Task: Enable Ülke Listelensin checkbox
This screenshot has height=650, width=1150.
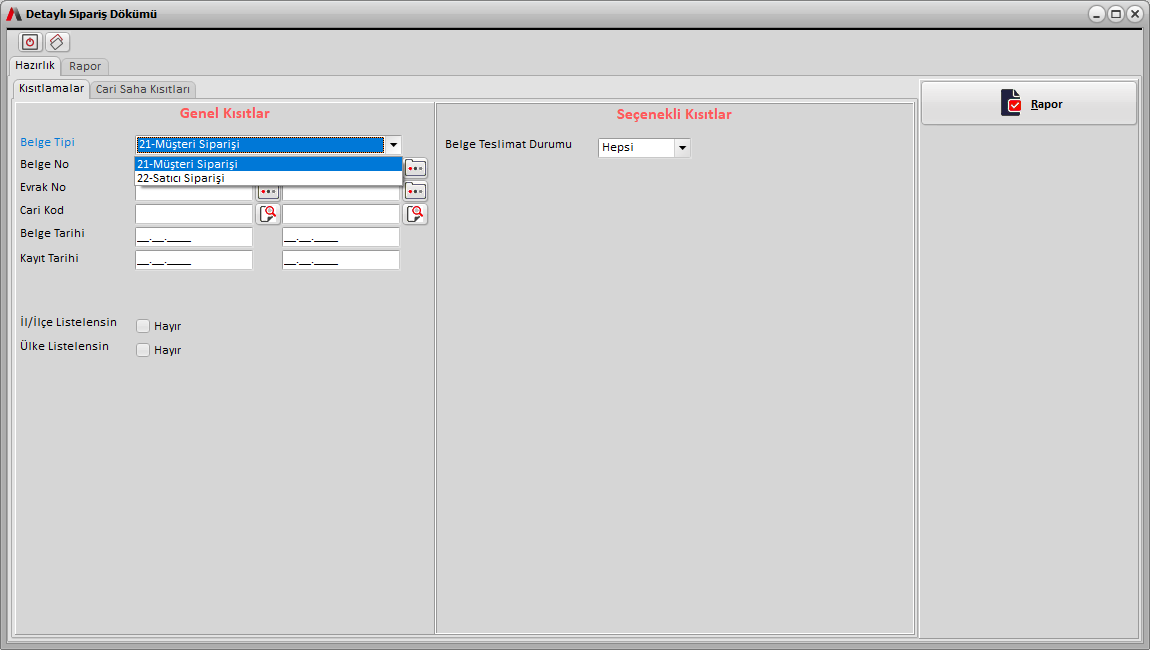Action: (x=143, y=350)
